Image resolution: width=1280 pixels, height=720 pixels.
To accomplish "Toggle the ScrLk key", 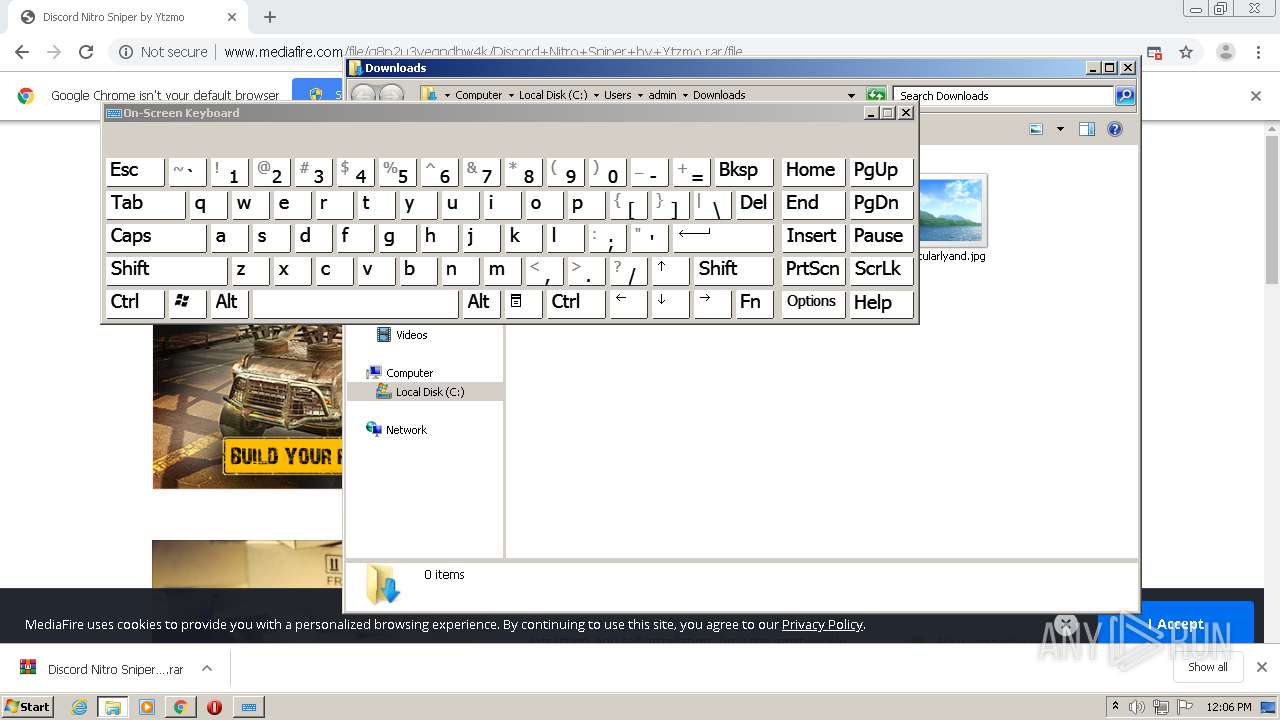I will 881,270.
